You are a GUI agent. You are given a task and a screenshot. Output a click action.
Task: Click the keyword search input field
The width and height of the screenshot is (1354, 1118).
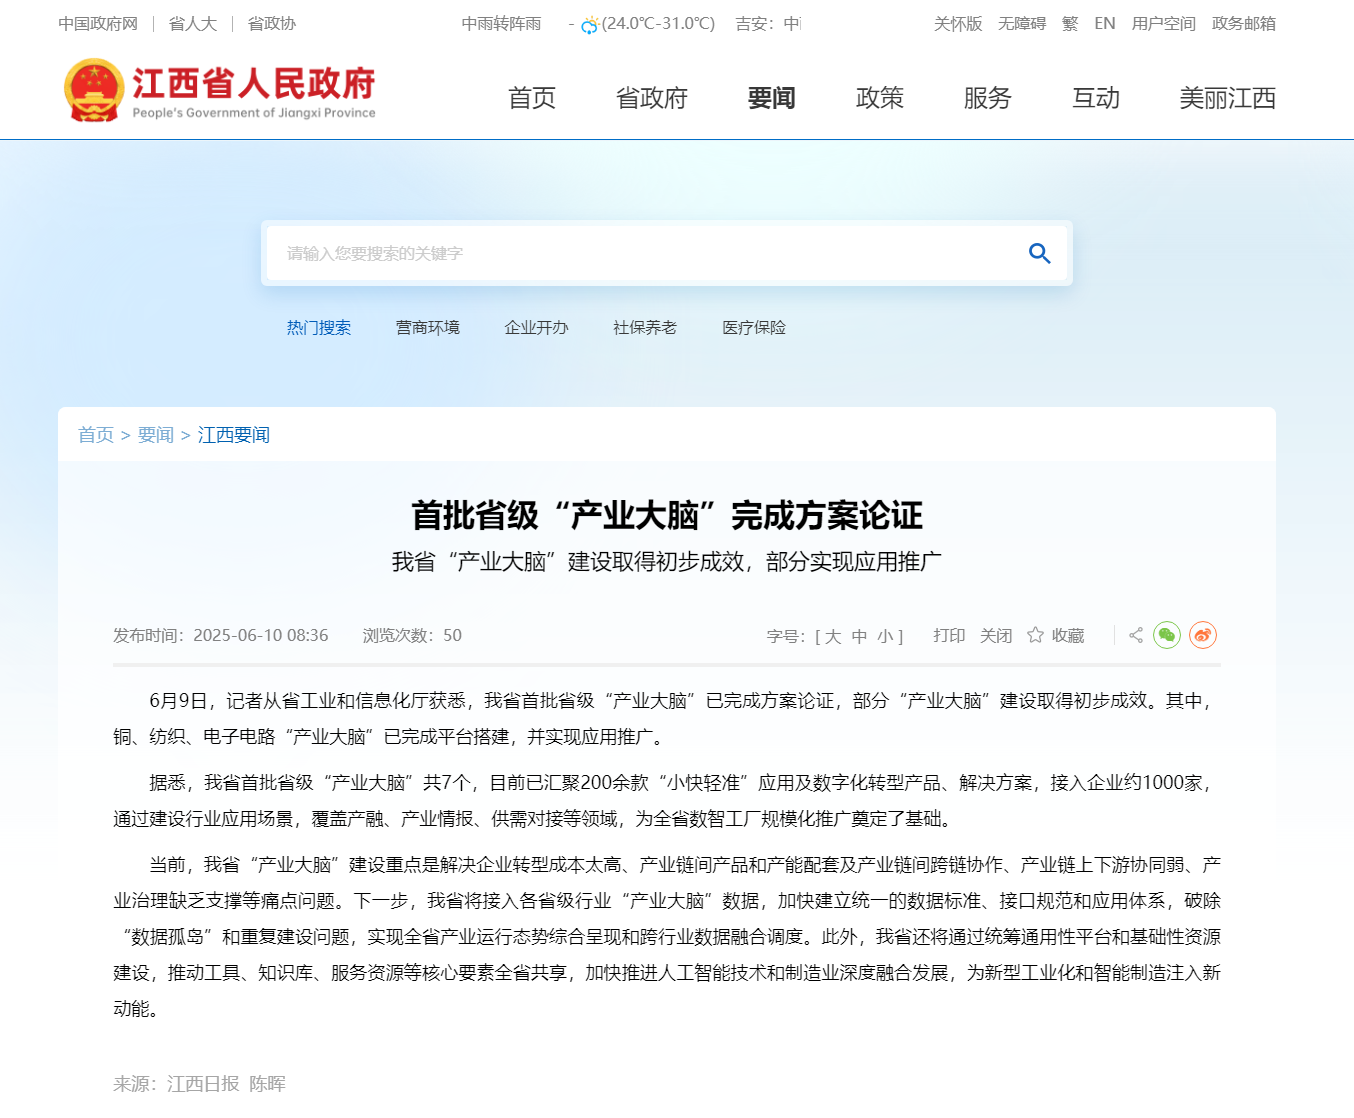(x=640, y=254)
